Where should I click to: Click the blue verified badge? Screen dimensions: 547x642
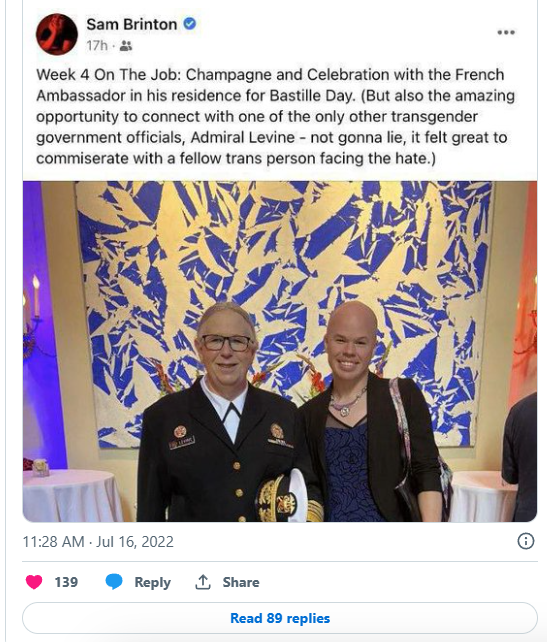click(x=189, y=24)
